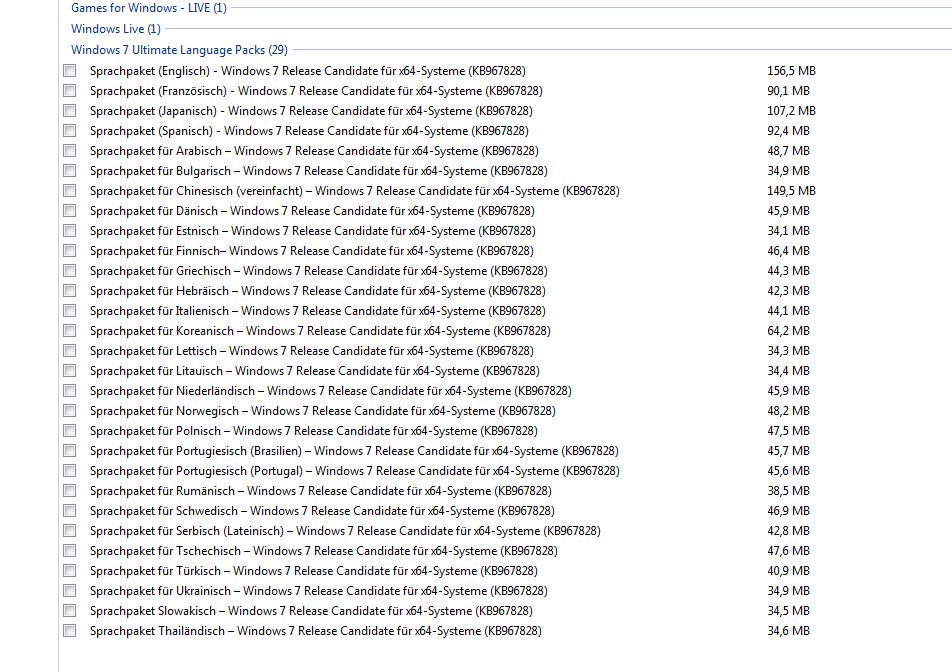Enable the Spanisch language pack checkbox
Screen dimensions: 952x672
tap(70, 131)
